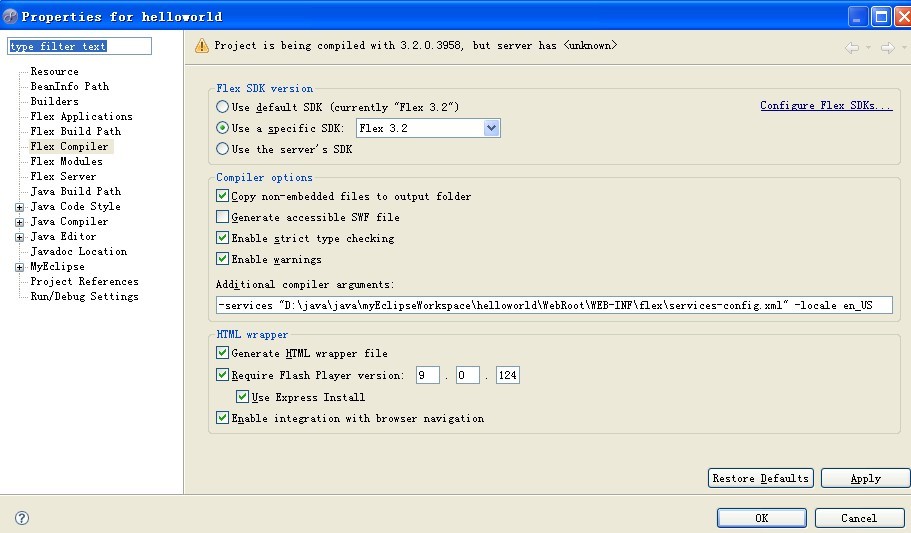This screenshot has height=533, width=911.
Task: Toggle Require Flash Player version checkbox
Action: click(223, 375)
